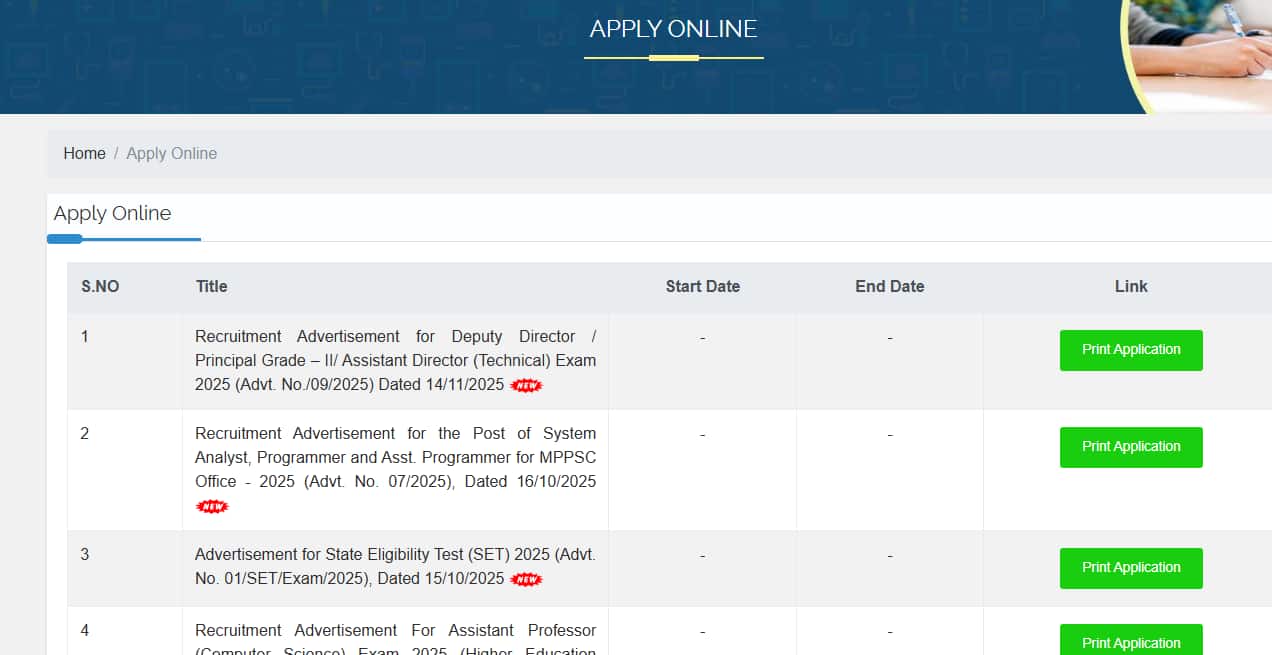This screenshot has height=655, width=1272.
Task: Click the Title column header
Action: click(x=211, y=286)
